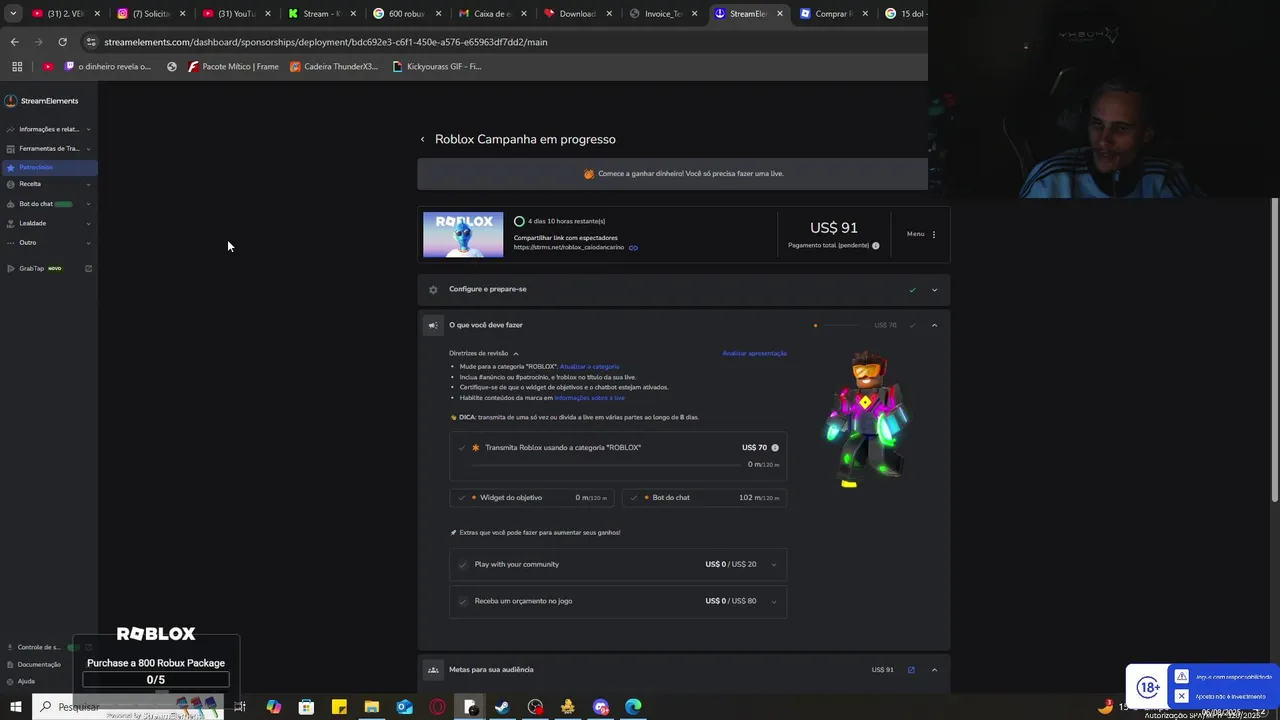Open the three-dot Menu for the campaign

(x=934, y=234)
